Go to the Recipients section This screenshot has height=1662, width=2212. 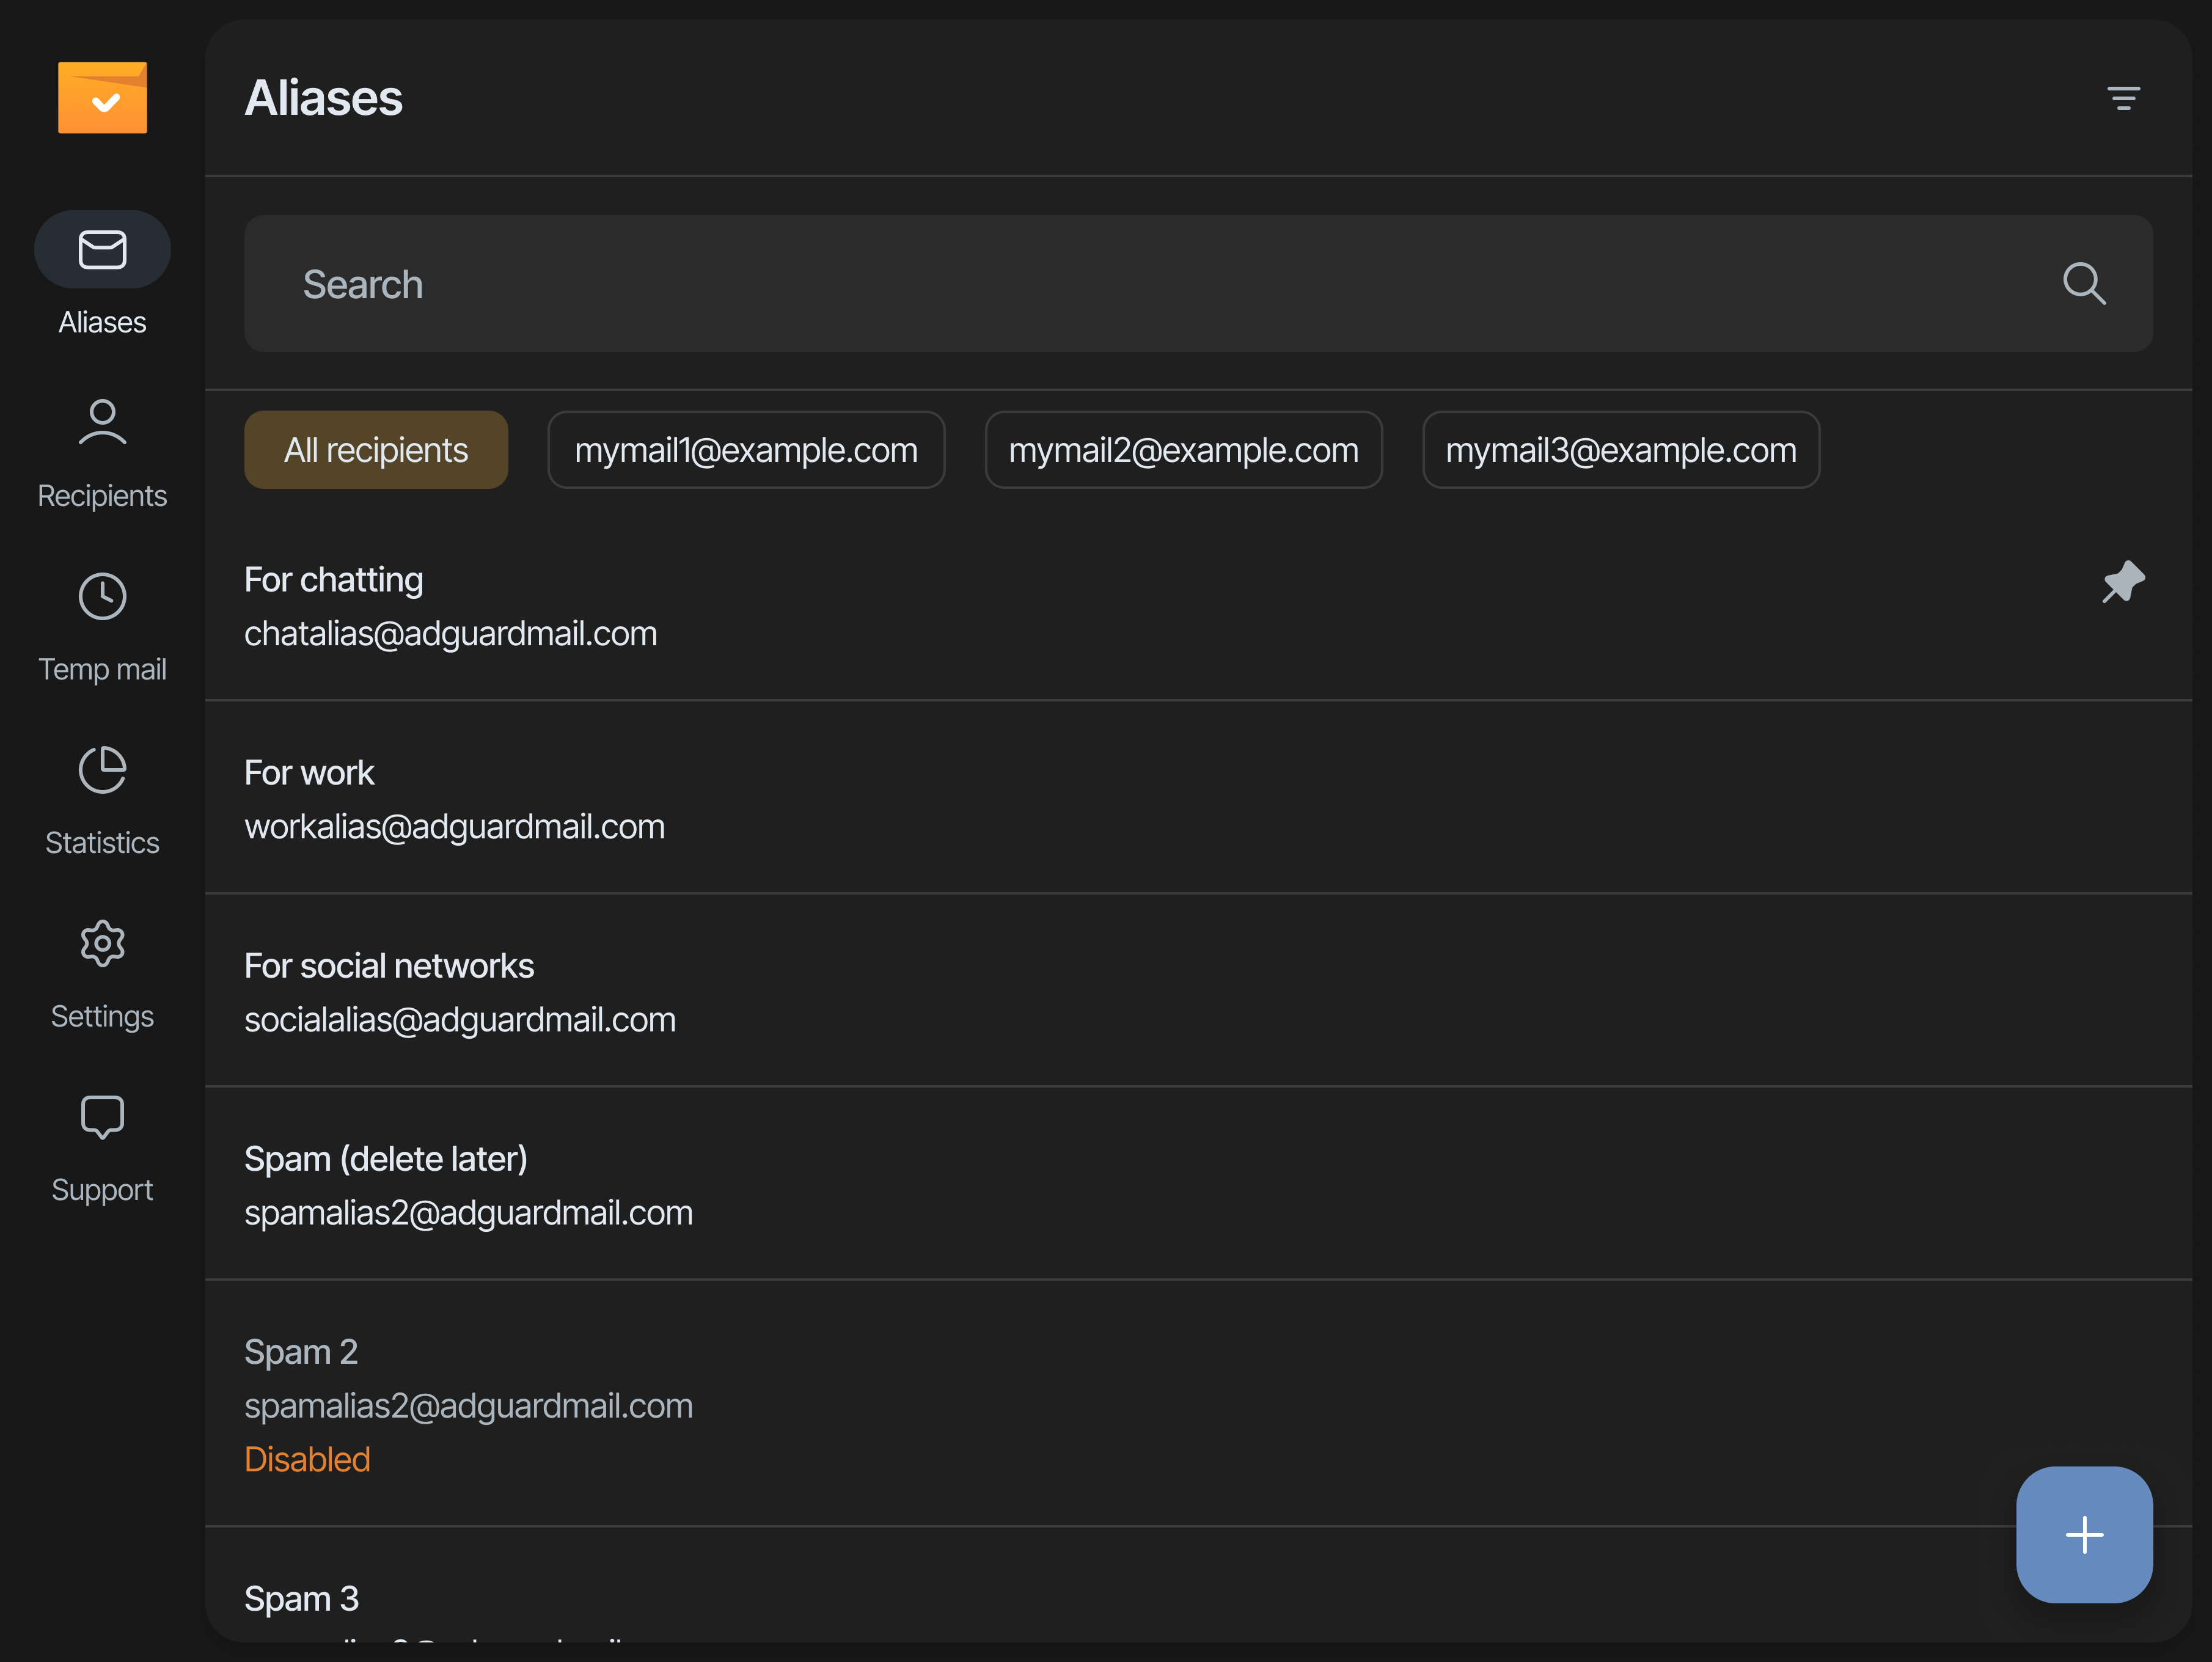tap(102, 452)
